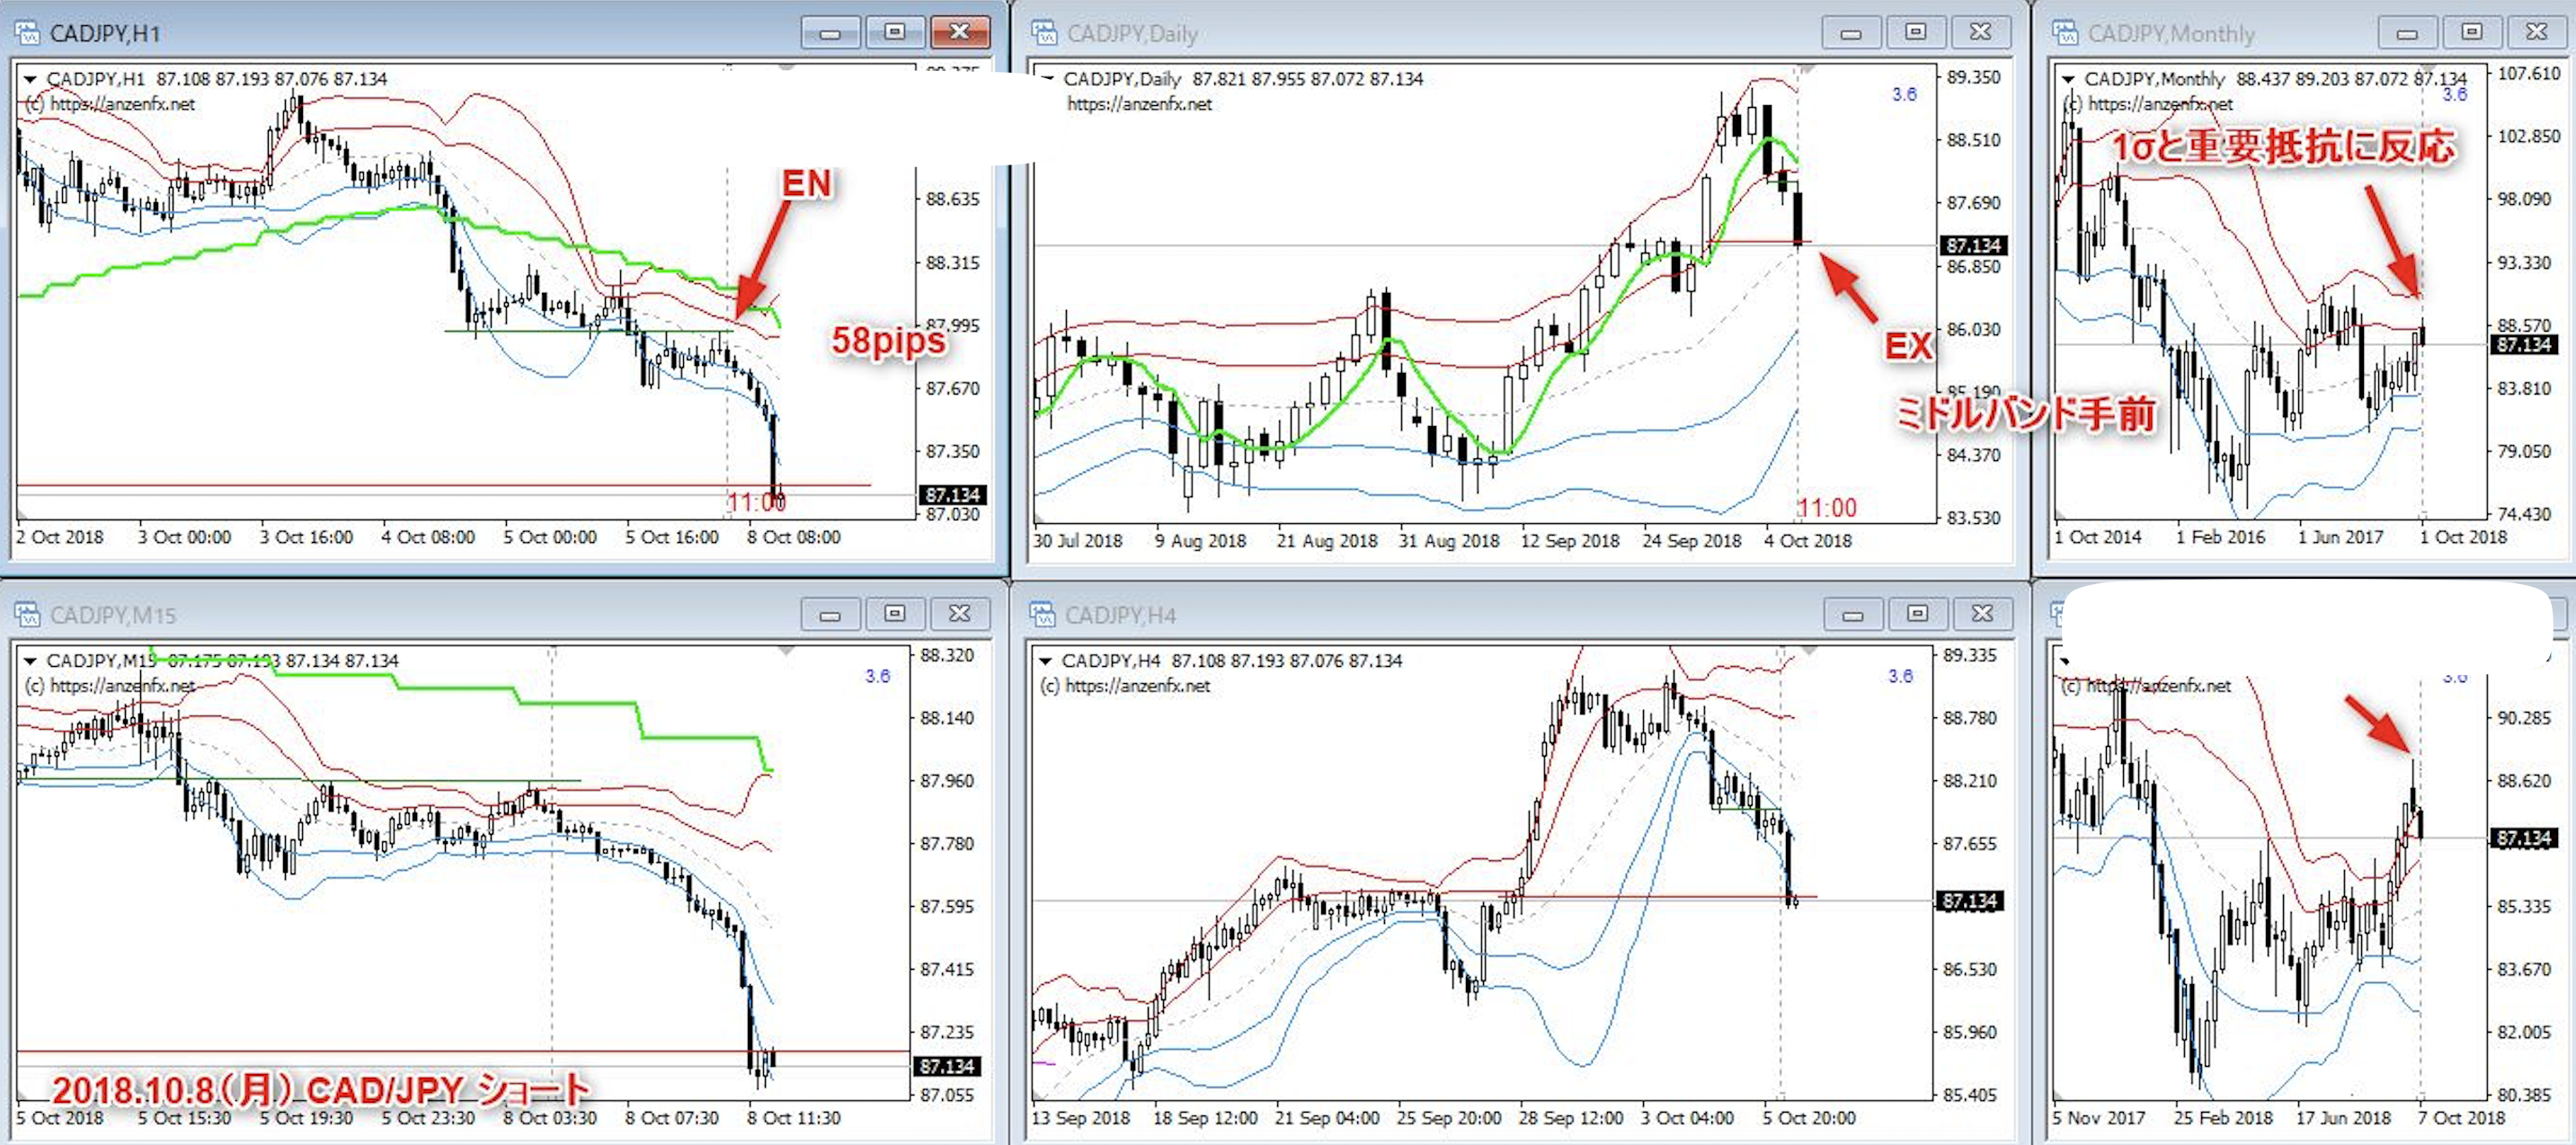This screenshot has width=2576, height=1145.
Task: Expand the CADJPY,Daily chart info triangle
Action: [1048, 79]
